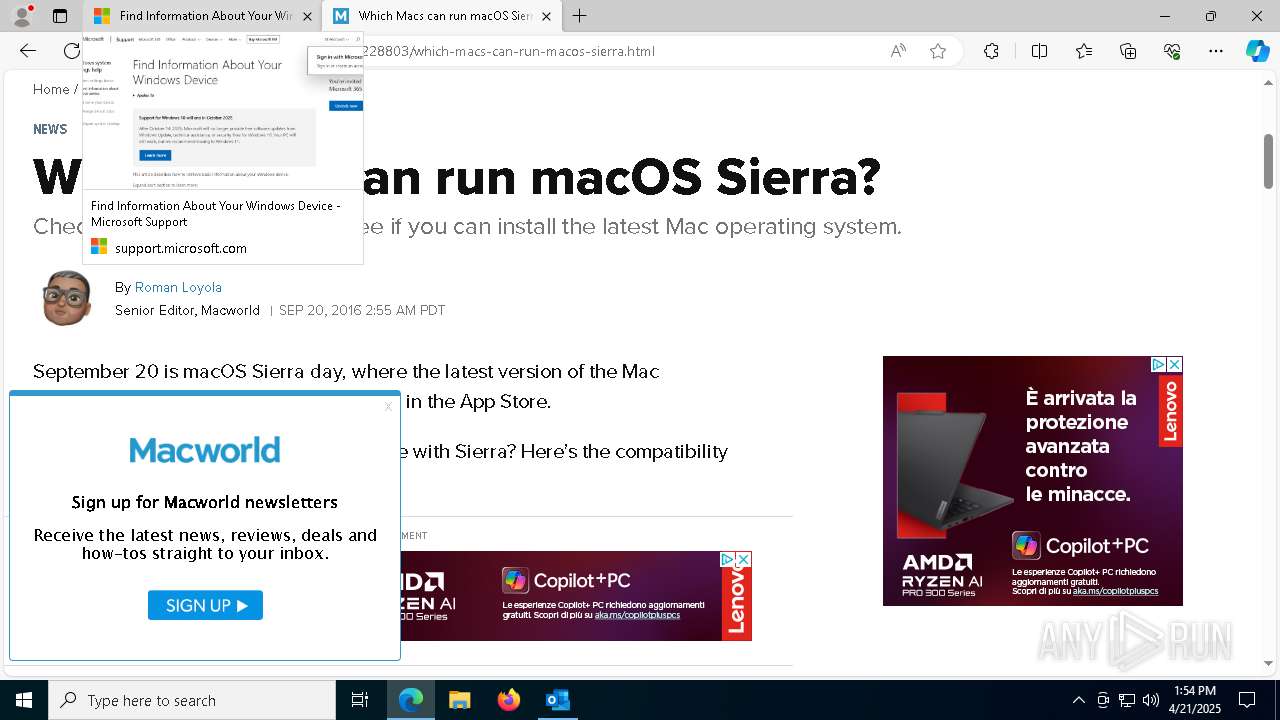Click the vertical scrollbar thumb
Screen dimensions: 1280x720
coord(1268,160)
